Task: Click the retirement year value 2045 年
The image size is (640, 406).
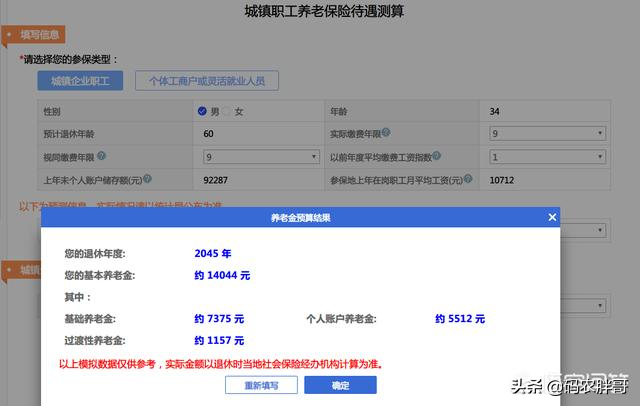Action: coord(213,253)
